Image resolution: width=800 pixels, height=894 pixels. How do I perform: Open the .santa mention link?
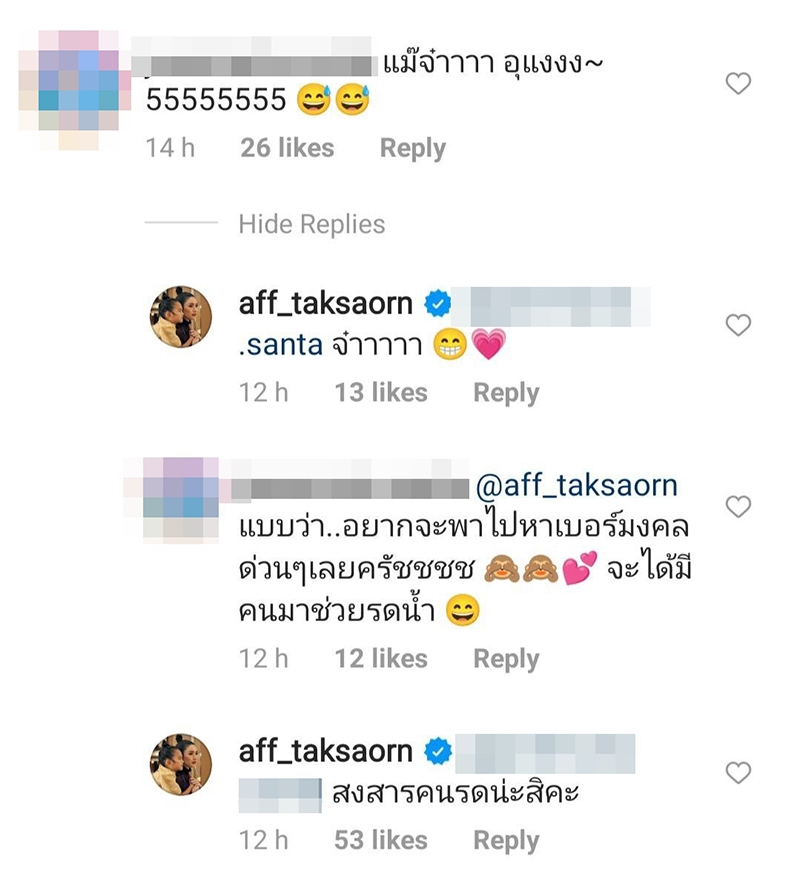[281, 345]
